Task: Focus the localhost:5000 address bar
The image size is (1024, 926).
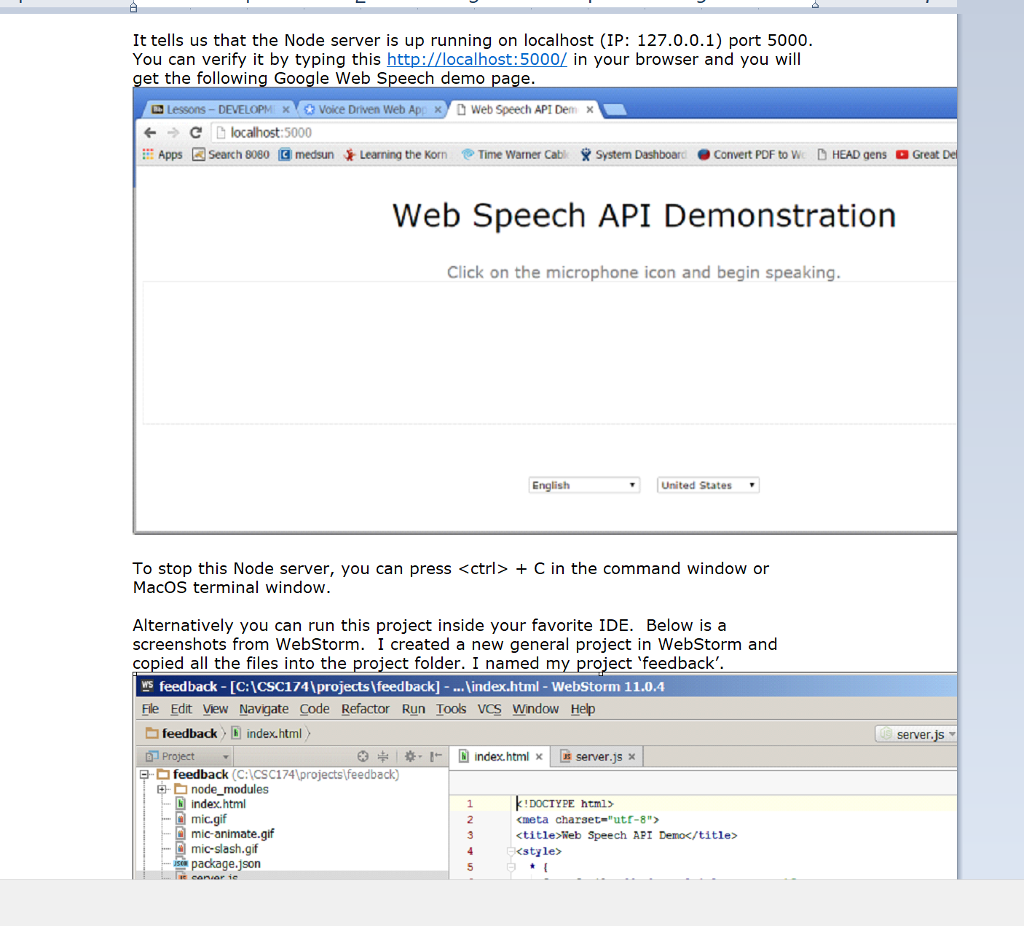Action: [x=581, y=133]
